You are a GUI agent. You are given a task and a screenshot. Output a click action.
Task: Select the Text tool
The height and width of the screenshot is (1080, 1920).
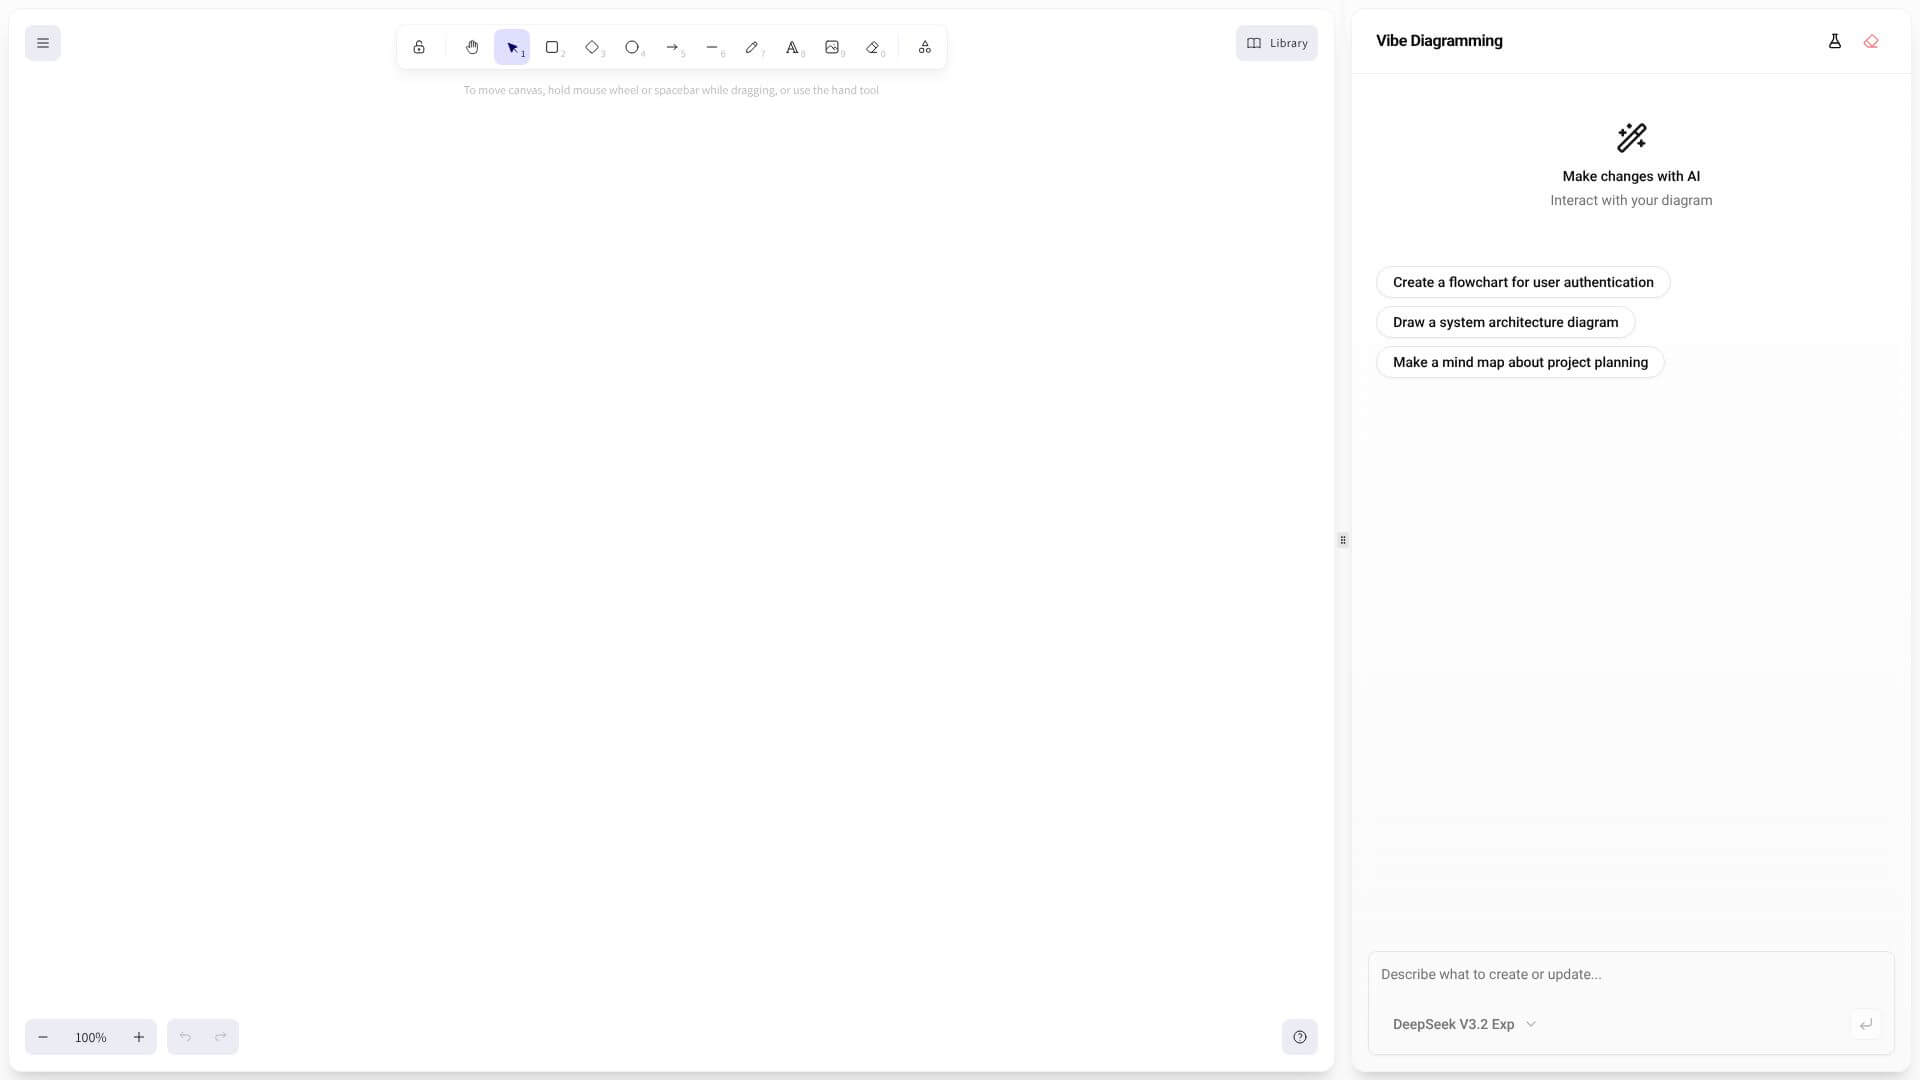pos(794,47)
